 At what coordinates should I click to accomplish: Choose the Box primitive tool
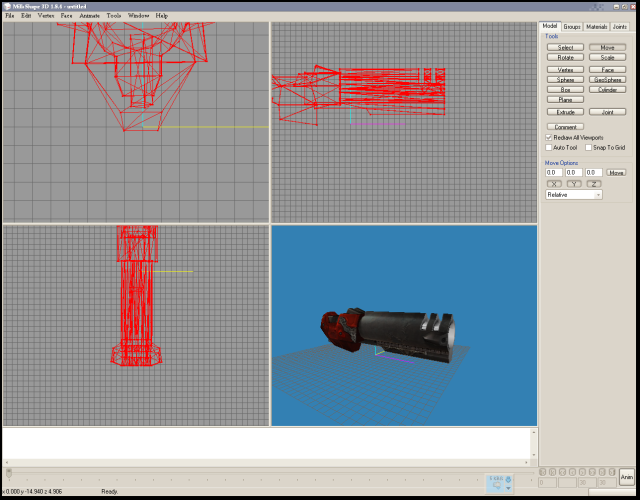click(565, 90)
